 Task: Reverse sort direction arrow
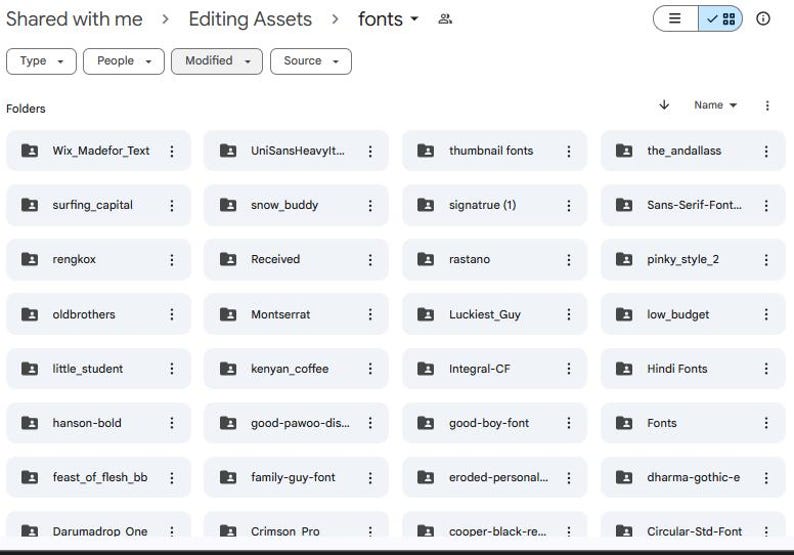point(664,105)
